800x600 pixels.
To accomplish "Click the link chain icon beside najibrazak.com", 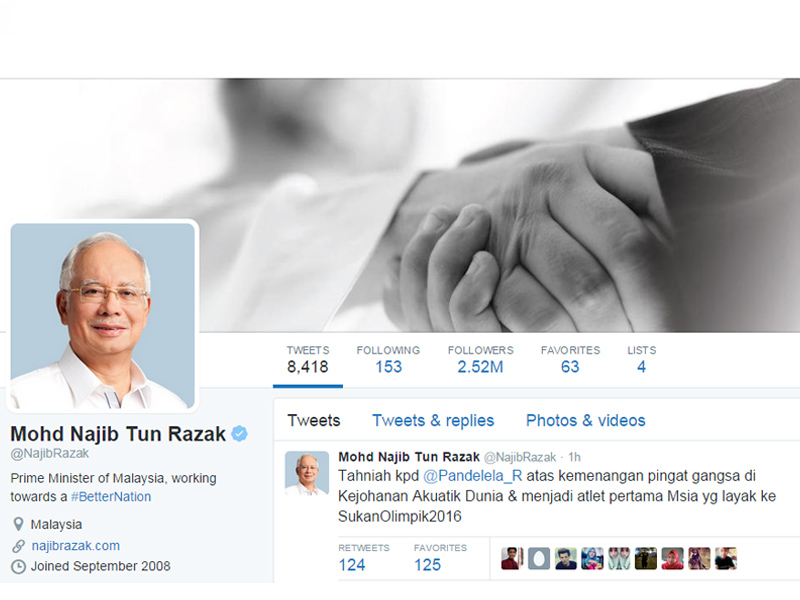I will coord(18,546).
